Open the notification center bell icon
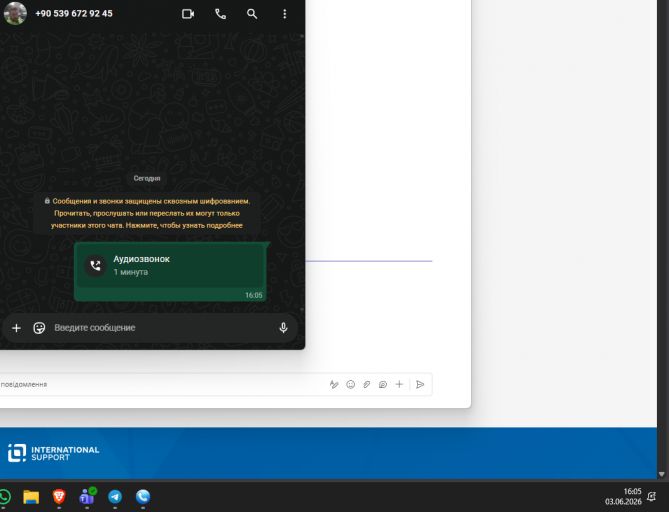This screenshot has height=512, width=669. click(x=652, y=496)
